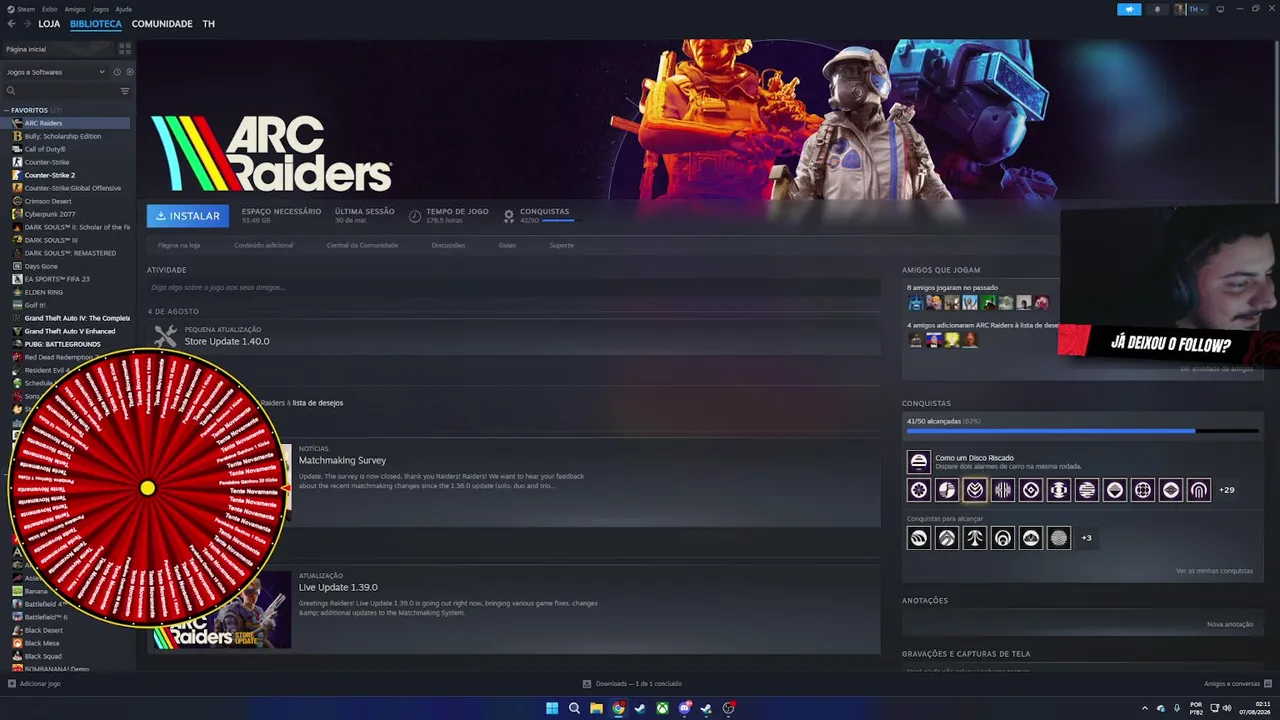Select ELDEN RING in the library
1280x720 pixels.
66,292
